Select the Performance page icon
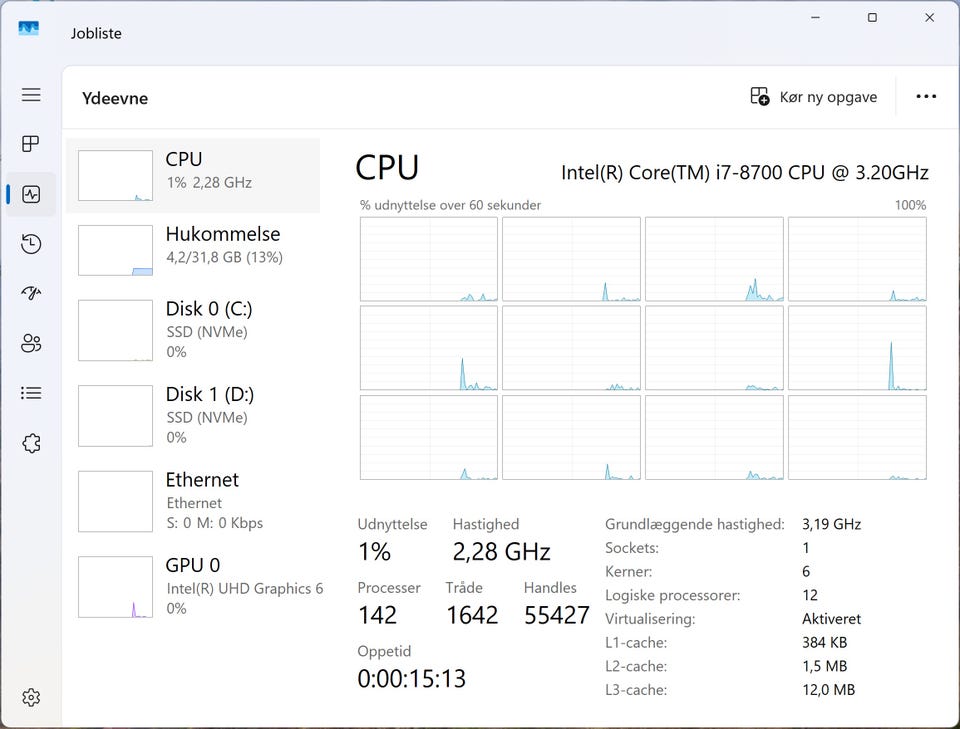The height and width of the screenshot is (729, 960). [31, 194]
